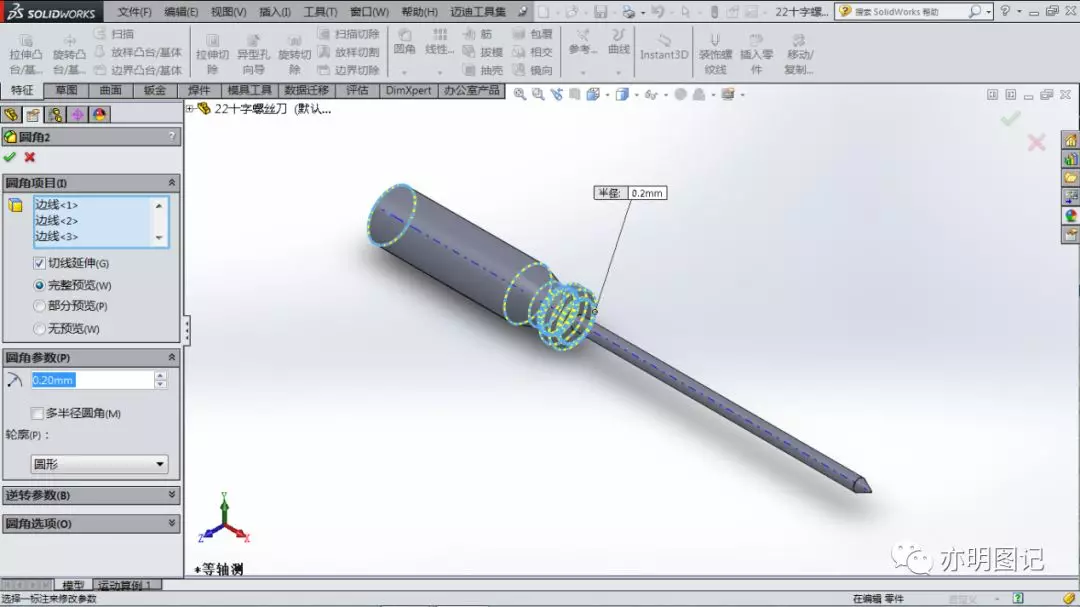Switch to the 草图 tab
The height and width of the screenshot is (607, 1080).
click(66, 90)
